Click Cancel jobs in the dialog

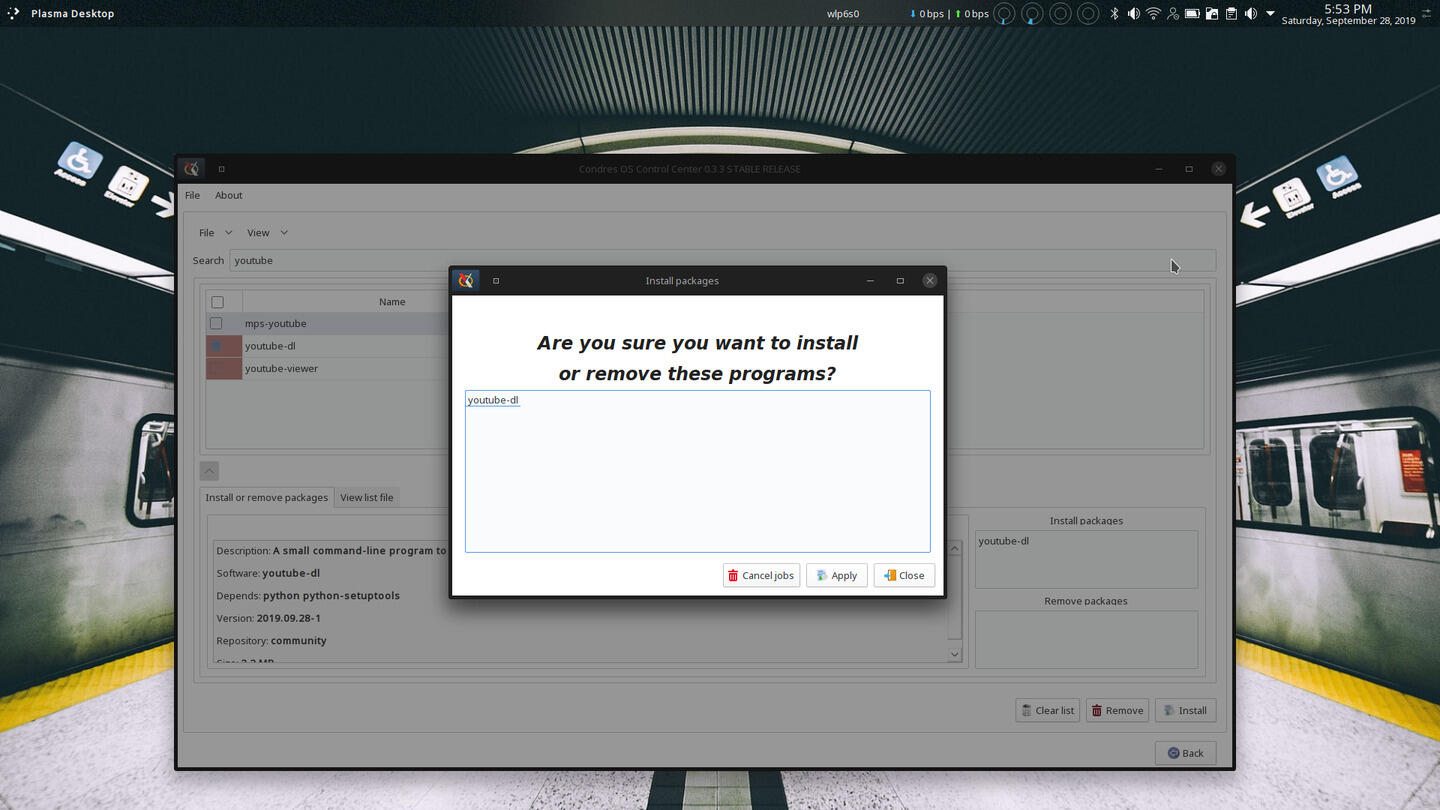(761, 575)
